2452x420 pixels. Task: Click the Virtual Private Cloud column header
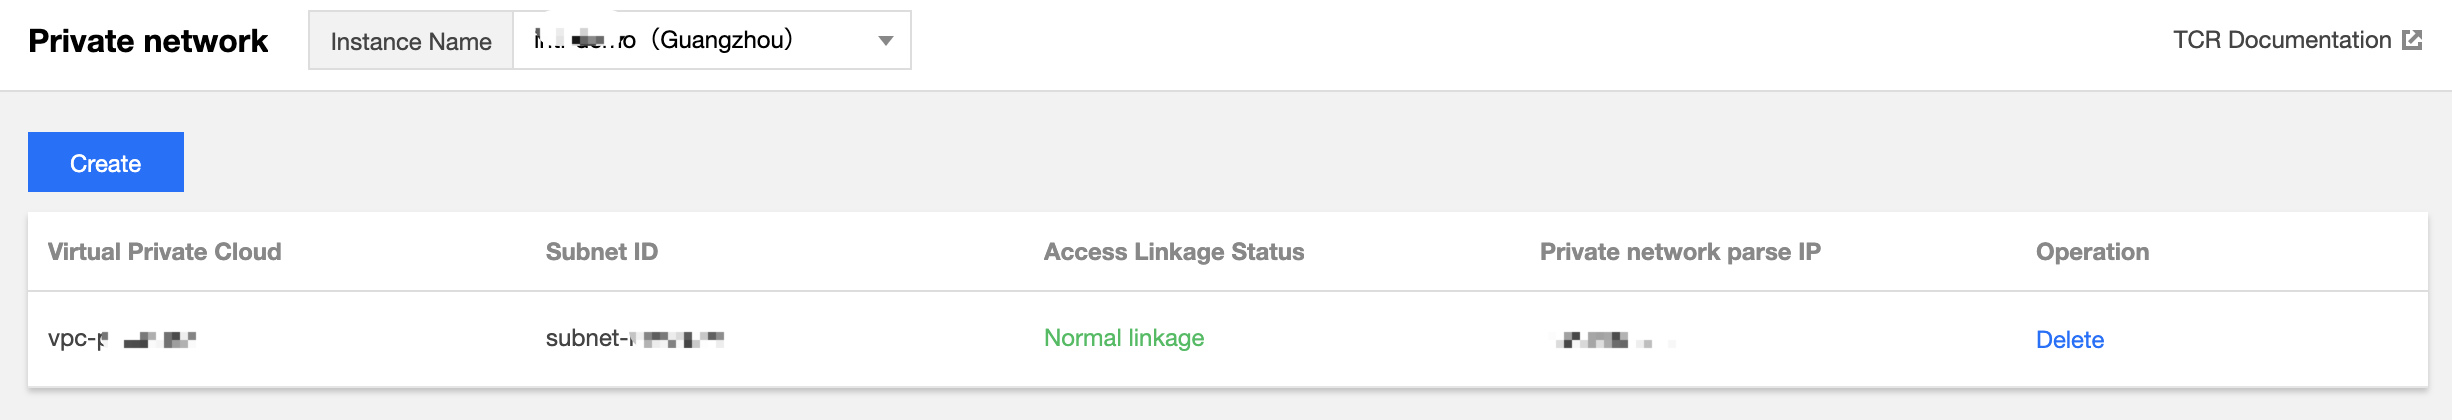165,252
